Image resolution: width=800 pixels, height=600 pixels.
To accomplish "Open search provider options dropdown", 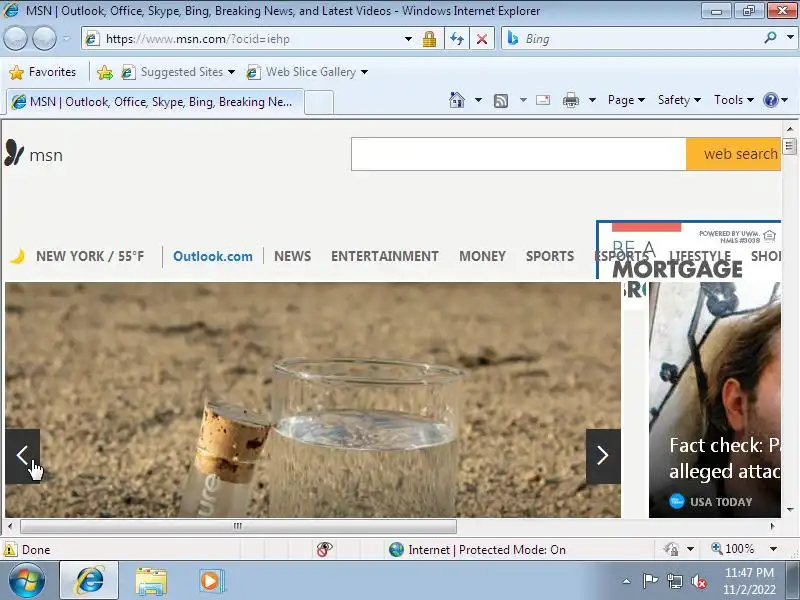I will (790, 38).
